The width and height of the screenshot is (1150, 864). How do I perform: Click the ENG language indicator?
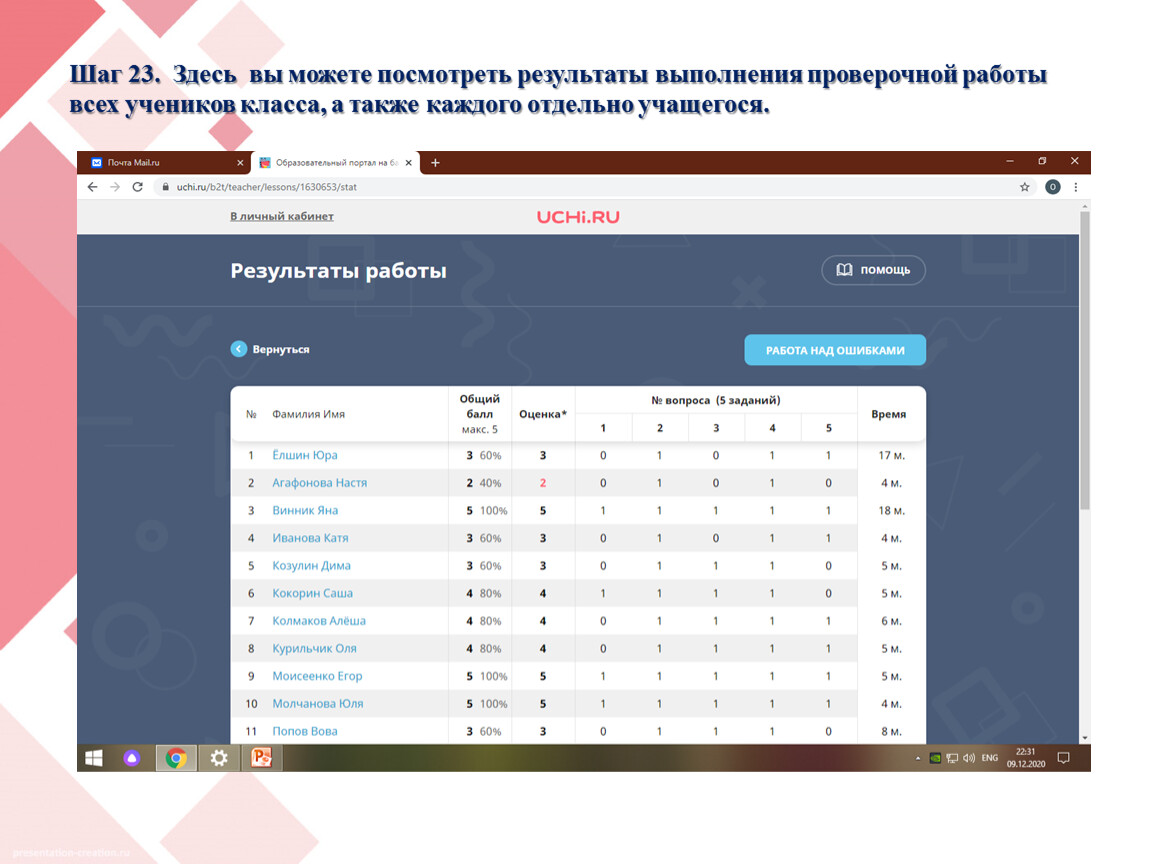989,758
